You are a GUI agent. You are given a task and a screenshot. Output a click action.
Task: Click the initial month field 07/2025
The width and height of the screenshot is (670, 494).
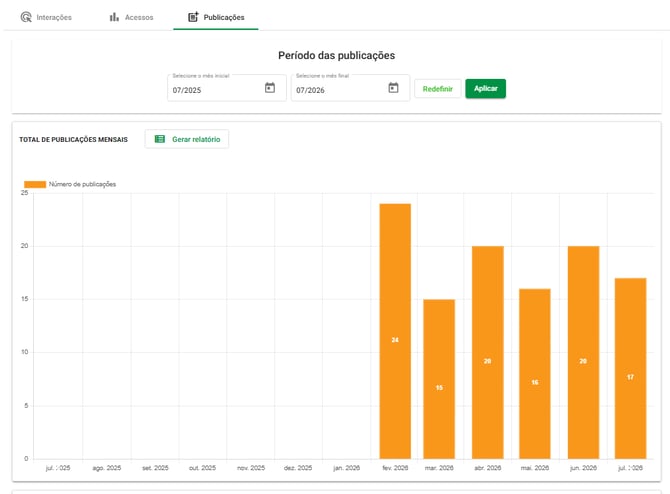[x=227, y=88]
